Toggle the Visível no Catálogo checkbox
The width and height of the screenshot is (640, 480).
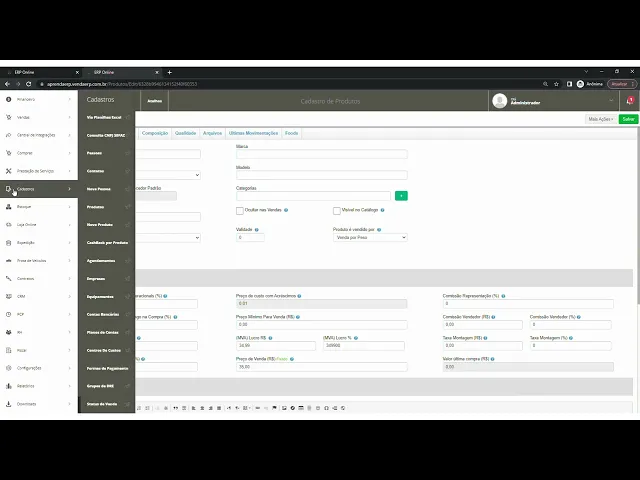[x=337, y=211]
